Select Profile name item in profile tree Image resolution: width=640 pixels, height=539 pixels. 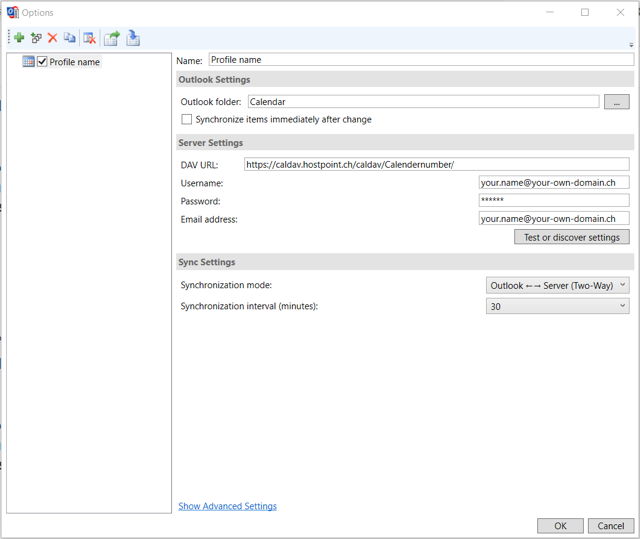[74, 62]
